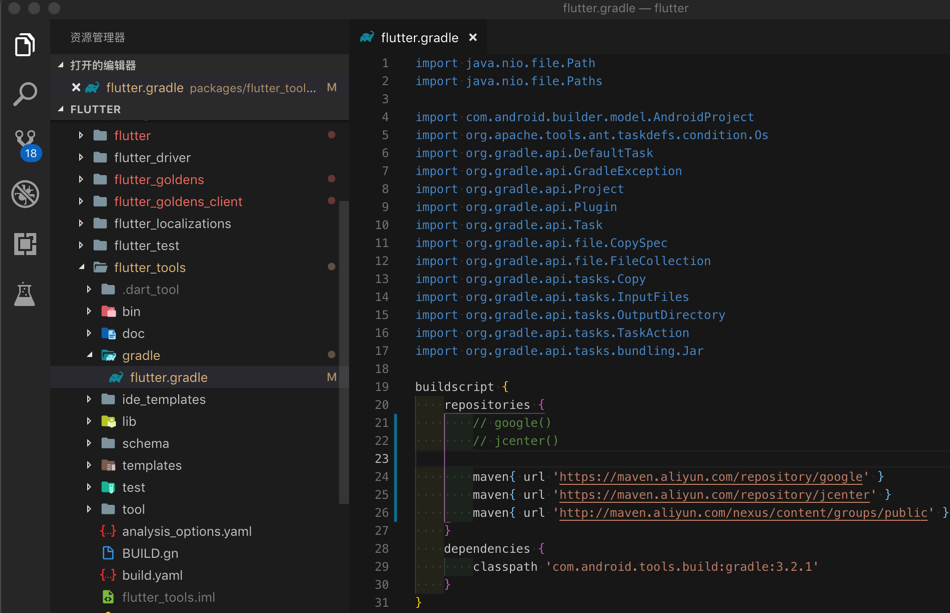The width and height of the screenshot is (950, 613).
Task: Click the aliyun nexus public groups URL
Action: coord(743,513)
